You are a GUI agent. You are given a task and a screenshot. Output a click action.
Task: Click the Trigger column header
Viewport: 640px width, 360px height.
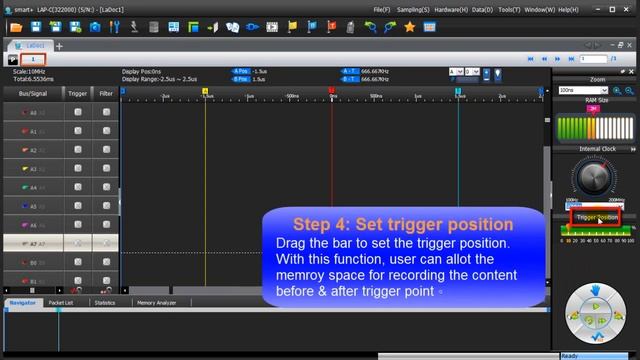(x=78, y=93)
